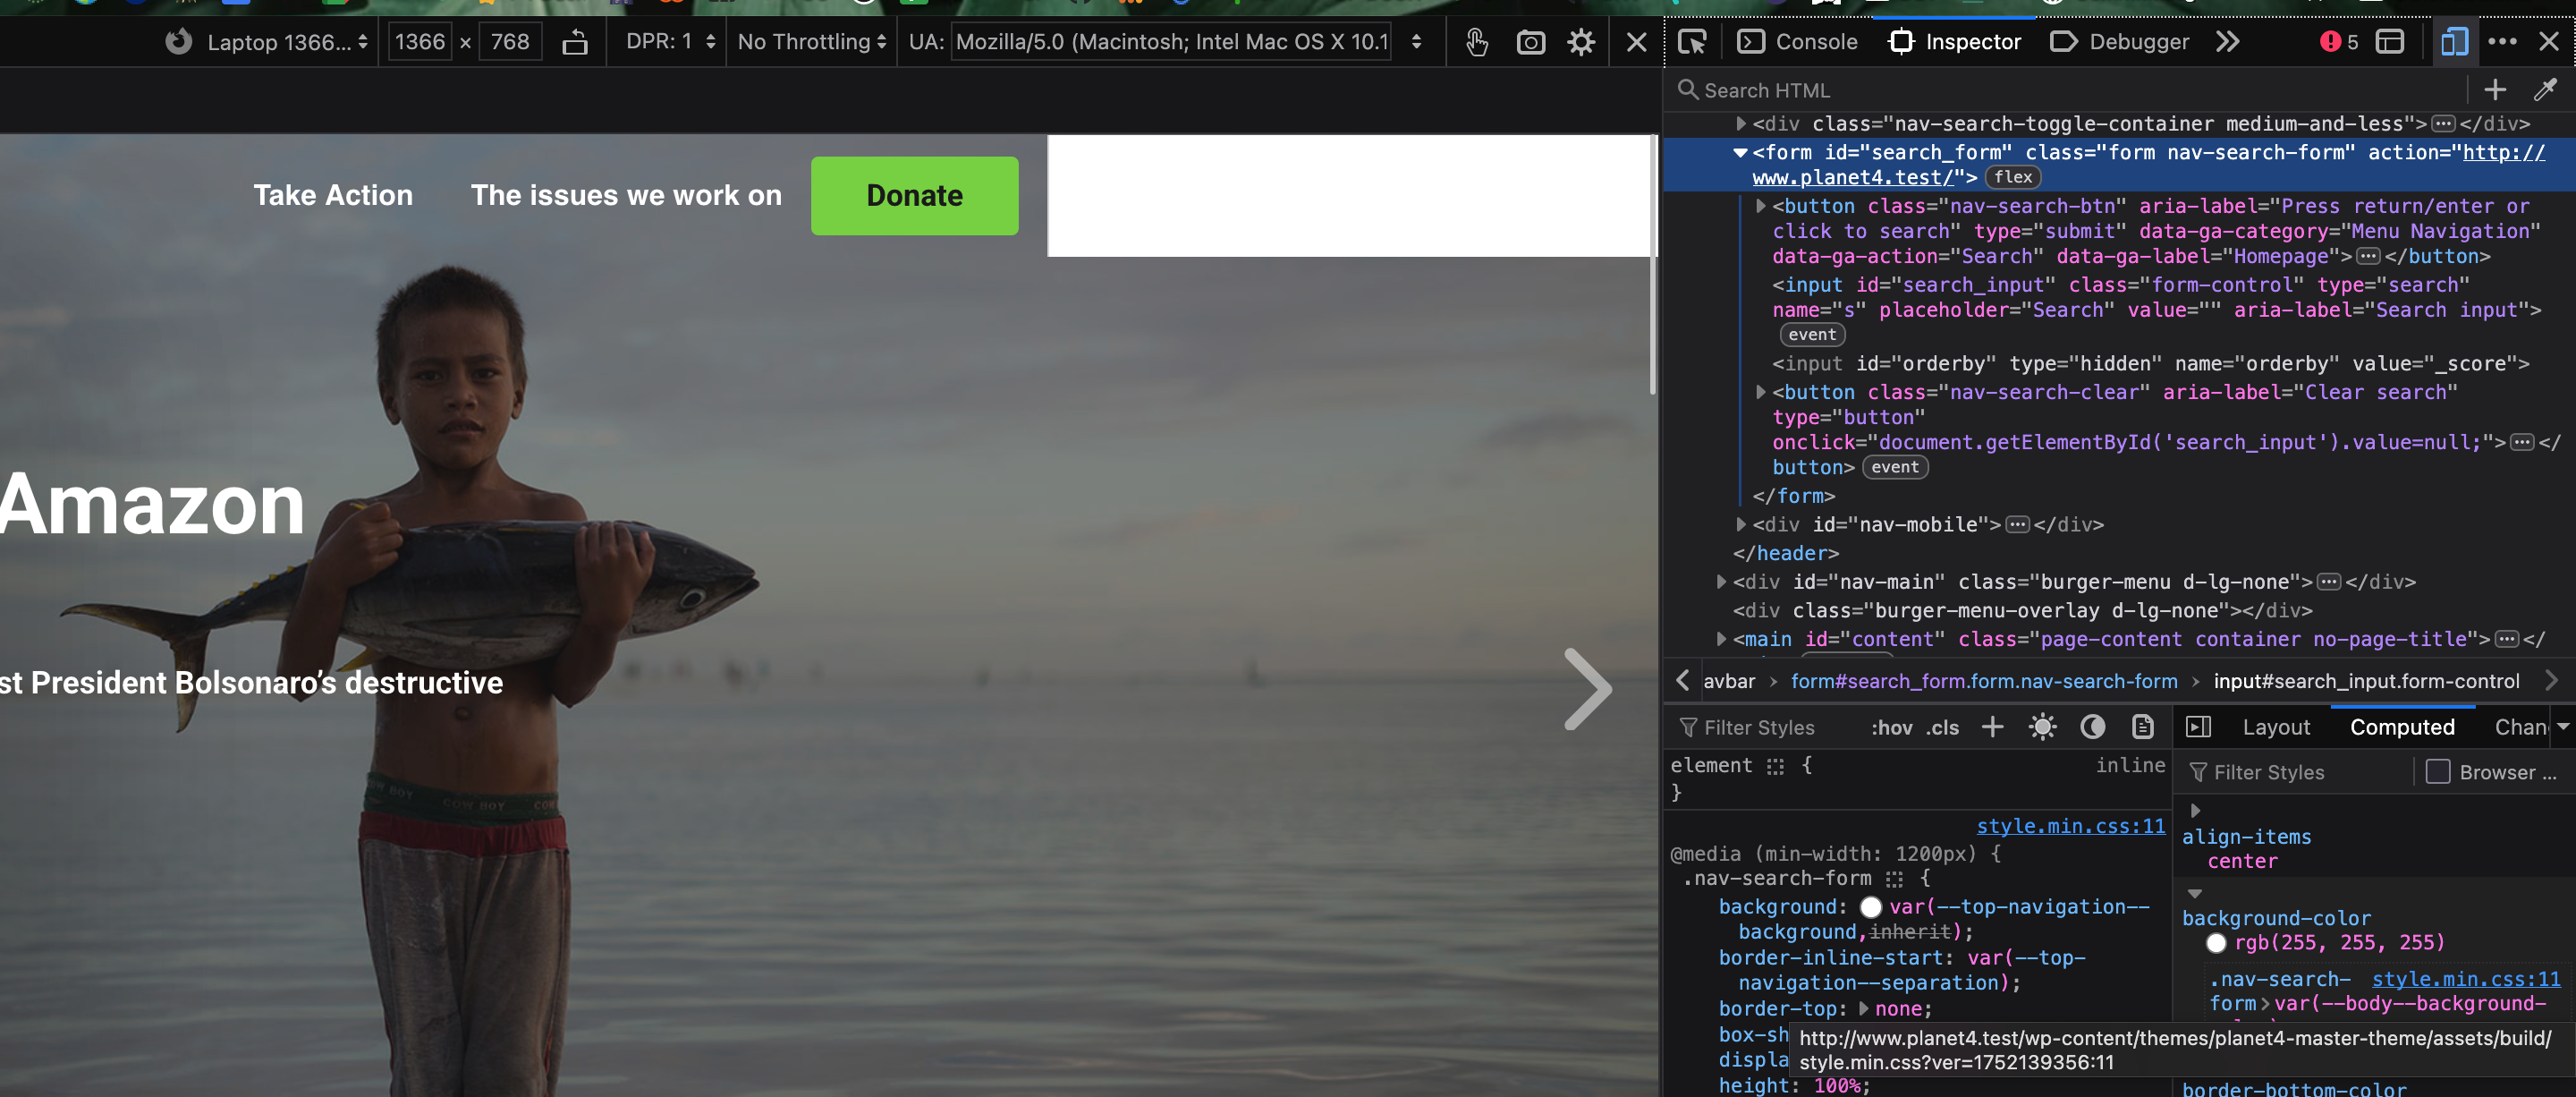Focus the Rules Filter Styles field
This screenshot has width=2576, height=1097.
point(1765,728)
